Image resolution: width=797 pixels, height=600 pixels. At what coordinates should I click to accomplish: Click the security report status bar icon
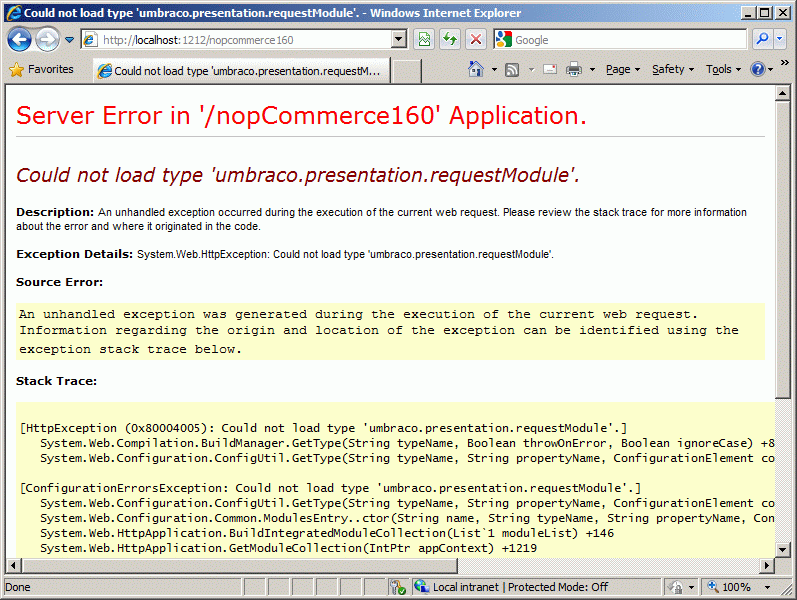[x=397, y=587]
